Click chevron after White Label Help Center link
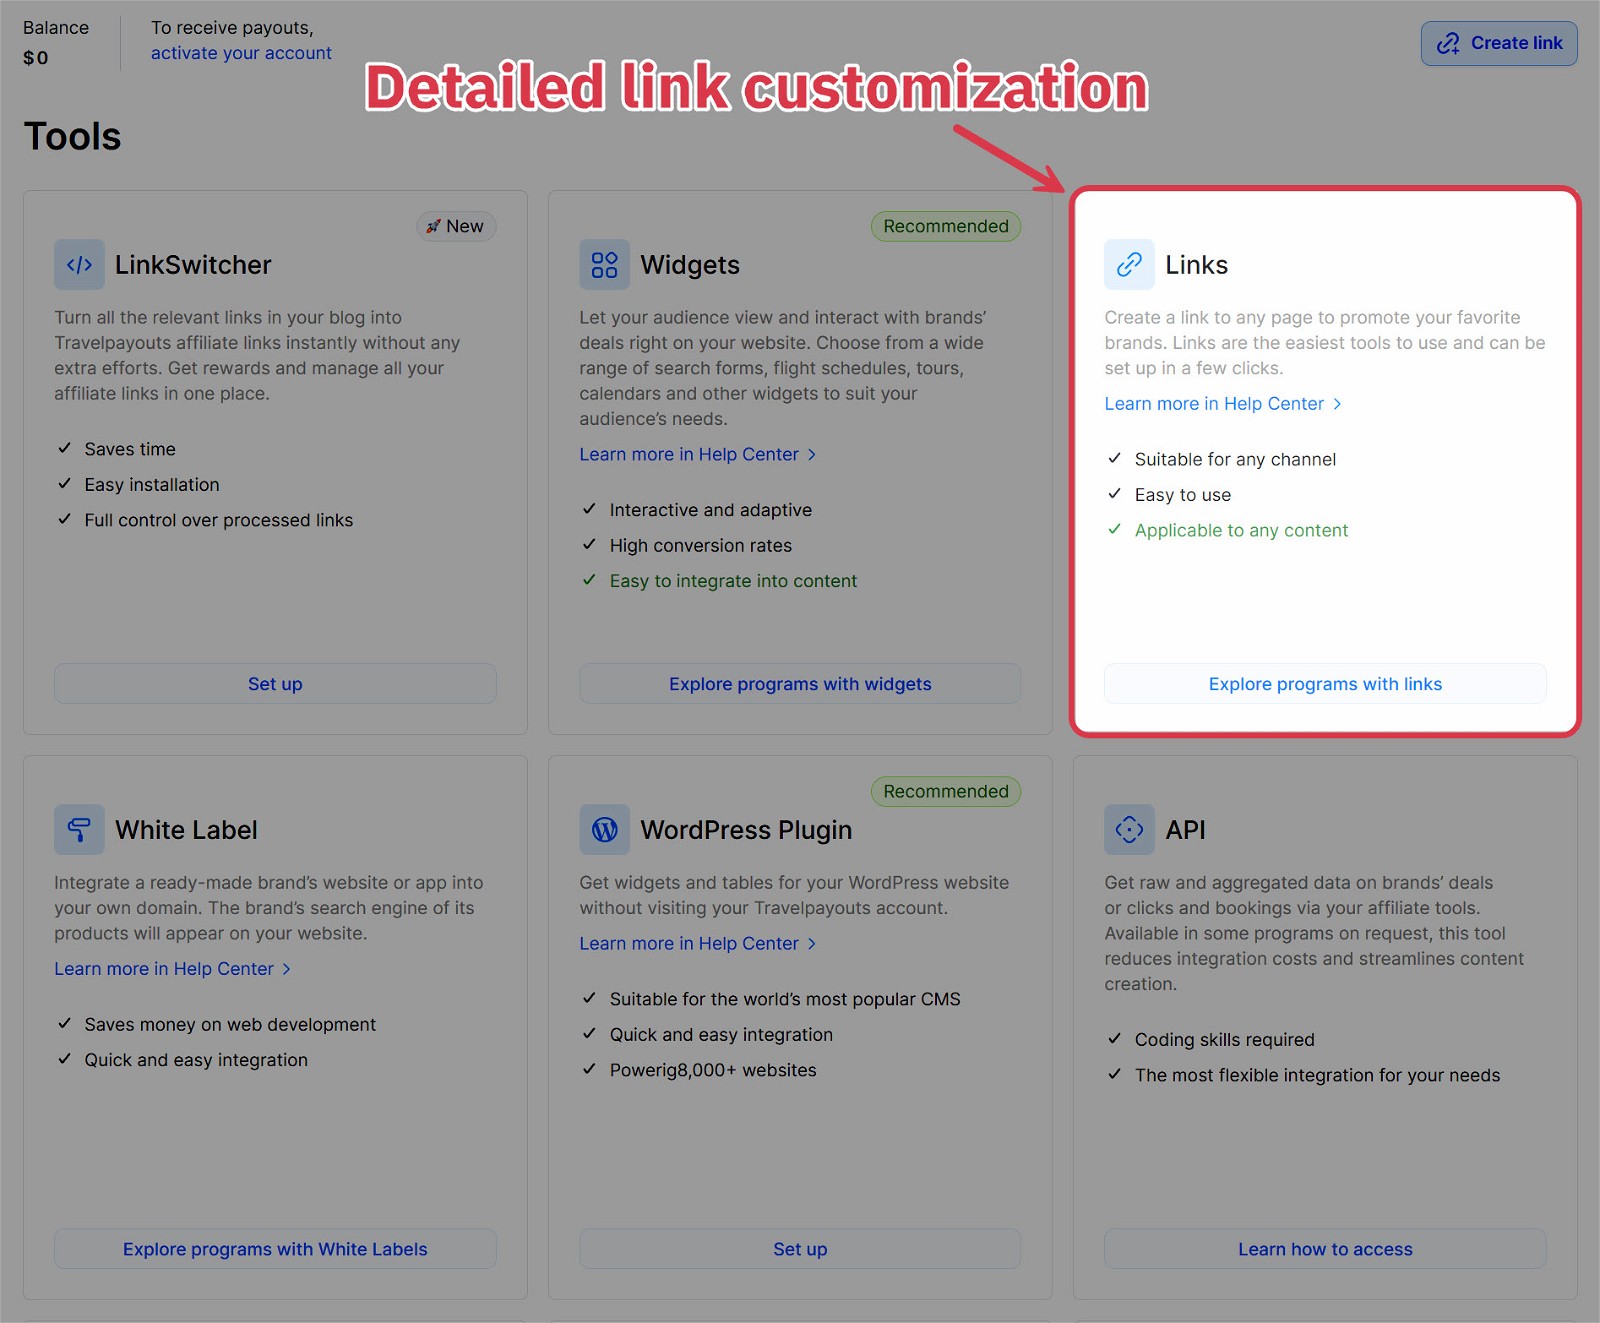 coord(287,969)
